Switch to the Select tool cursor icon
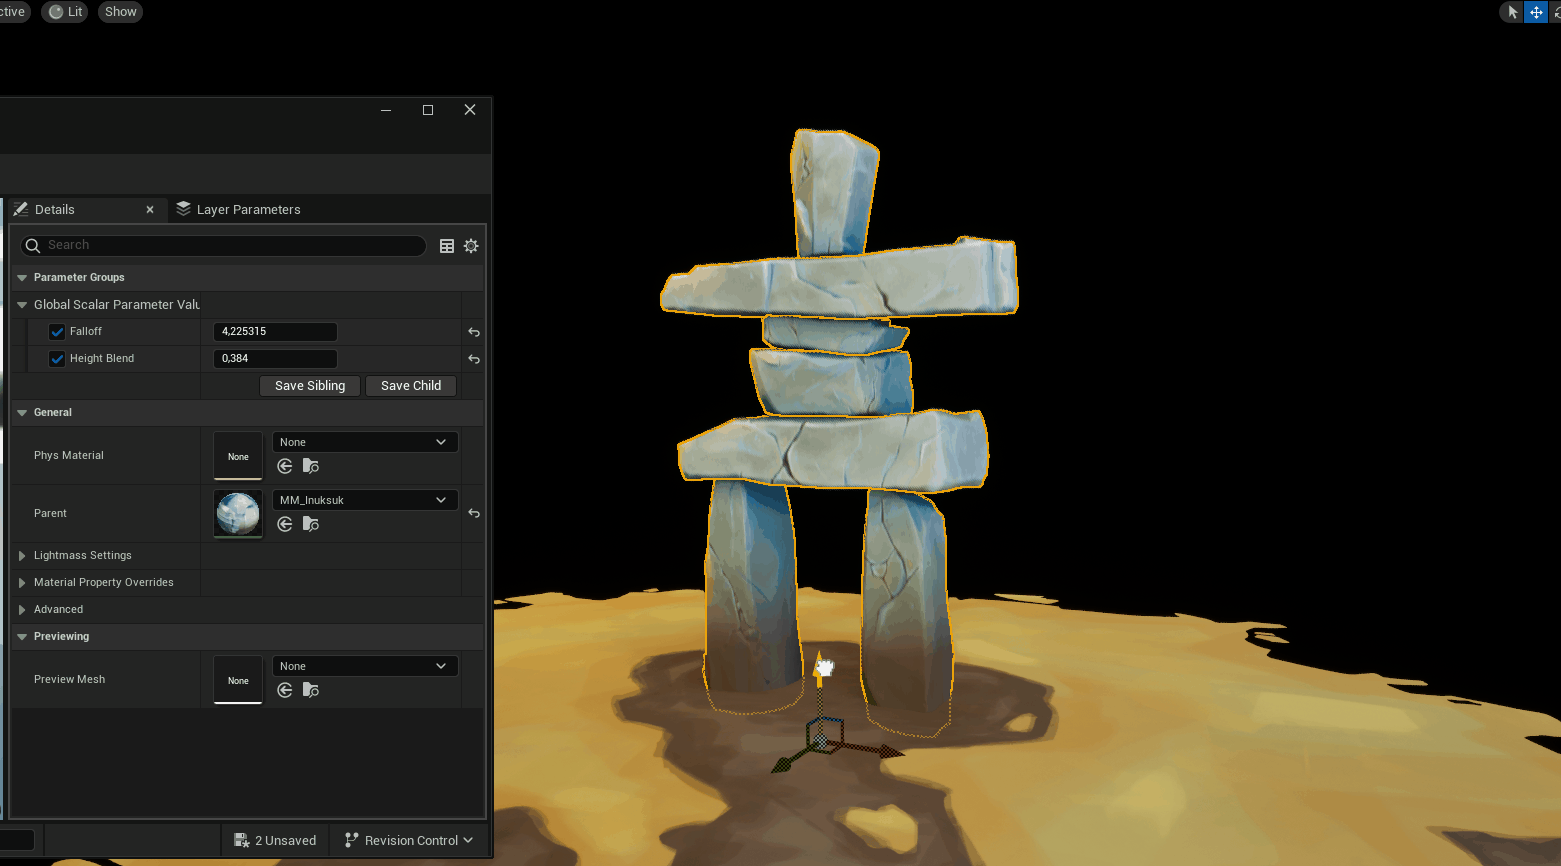1561x866 pixels. pos(1510,11)
